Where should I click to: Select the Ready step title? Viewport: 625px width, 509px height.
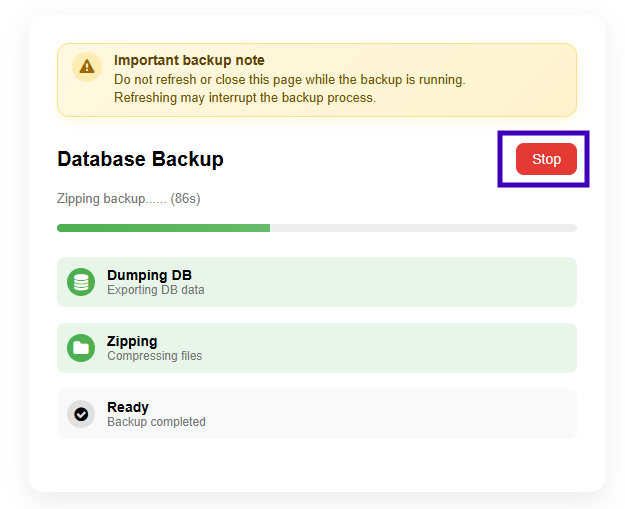click(x=128, y=407)
